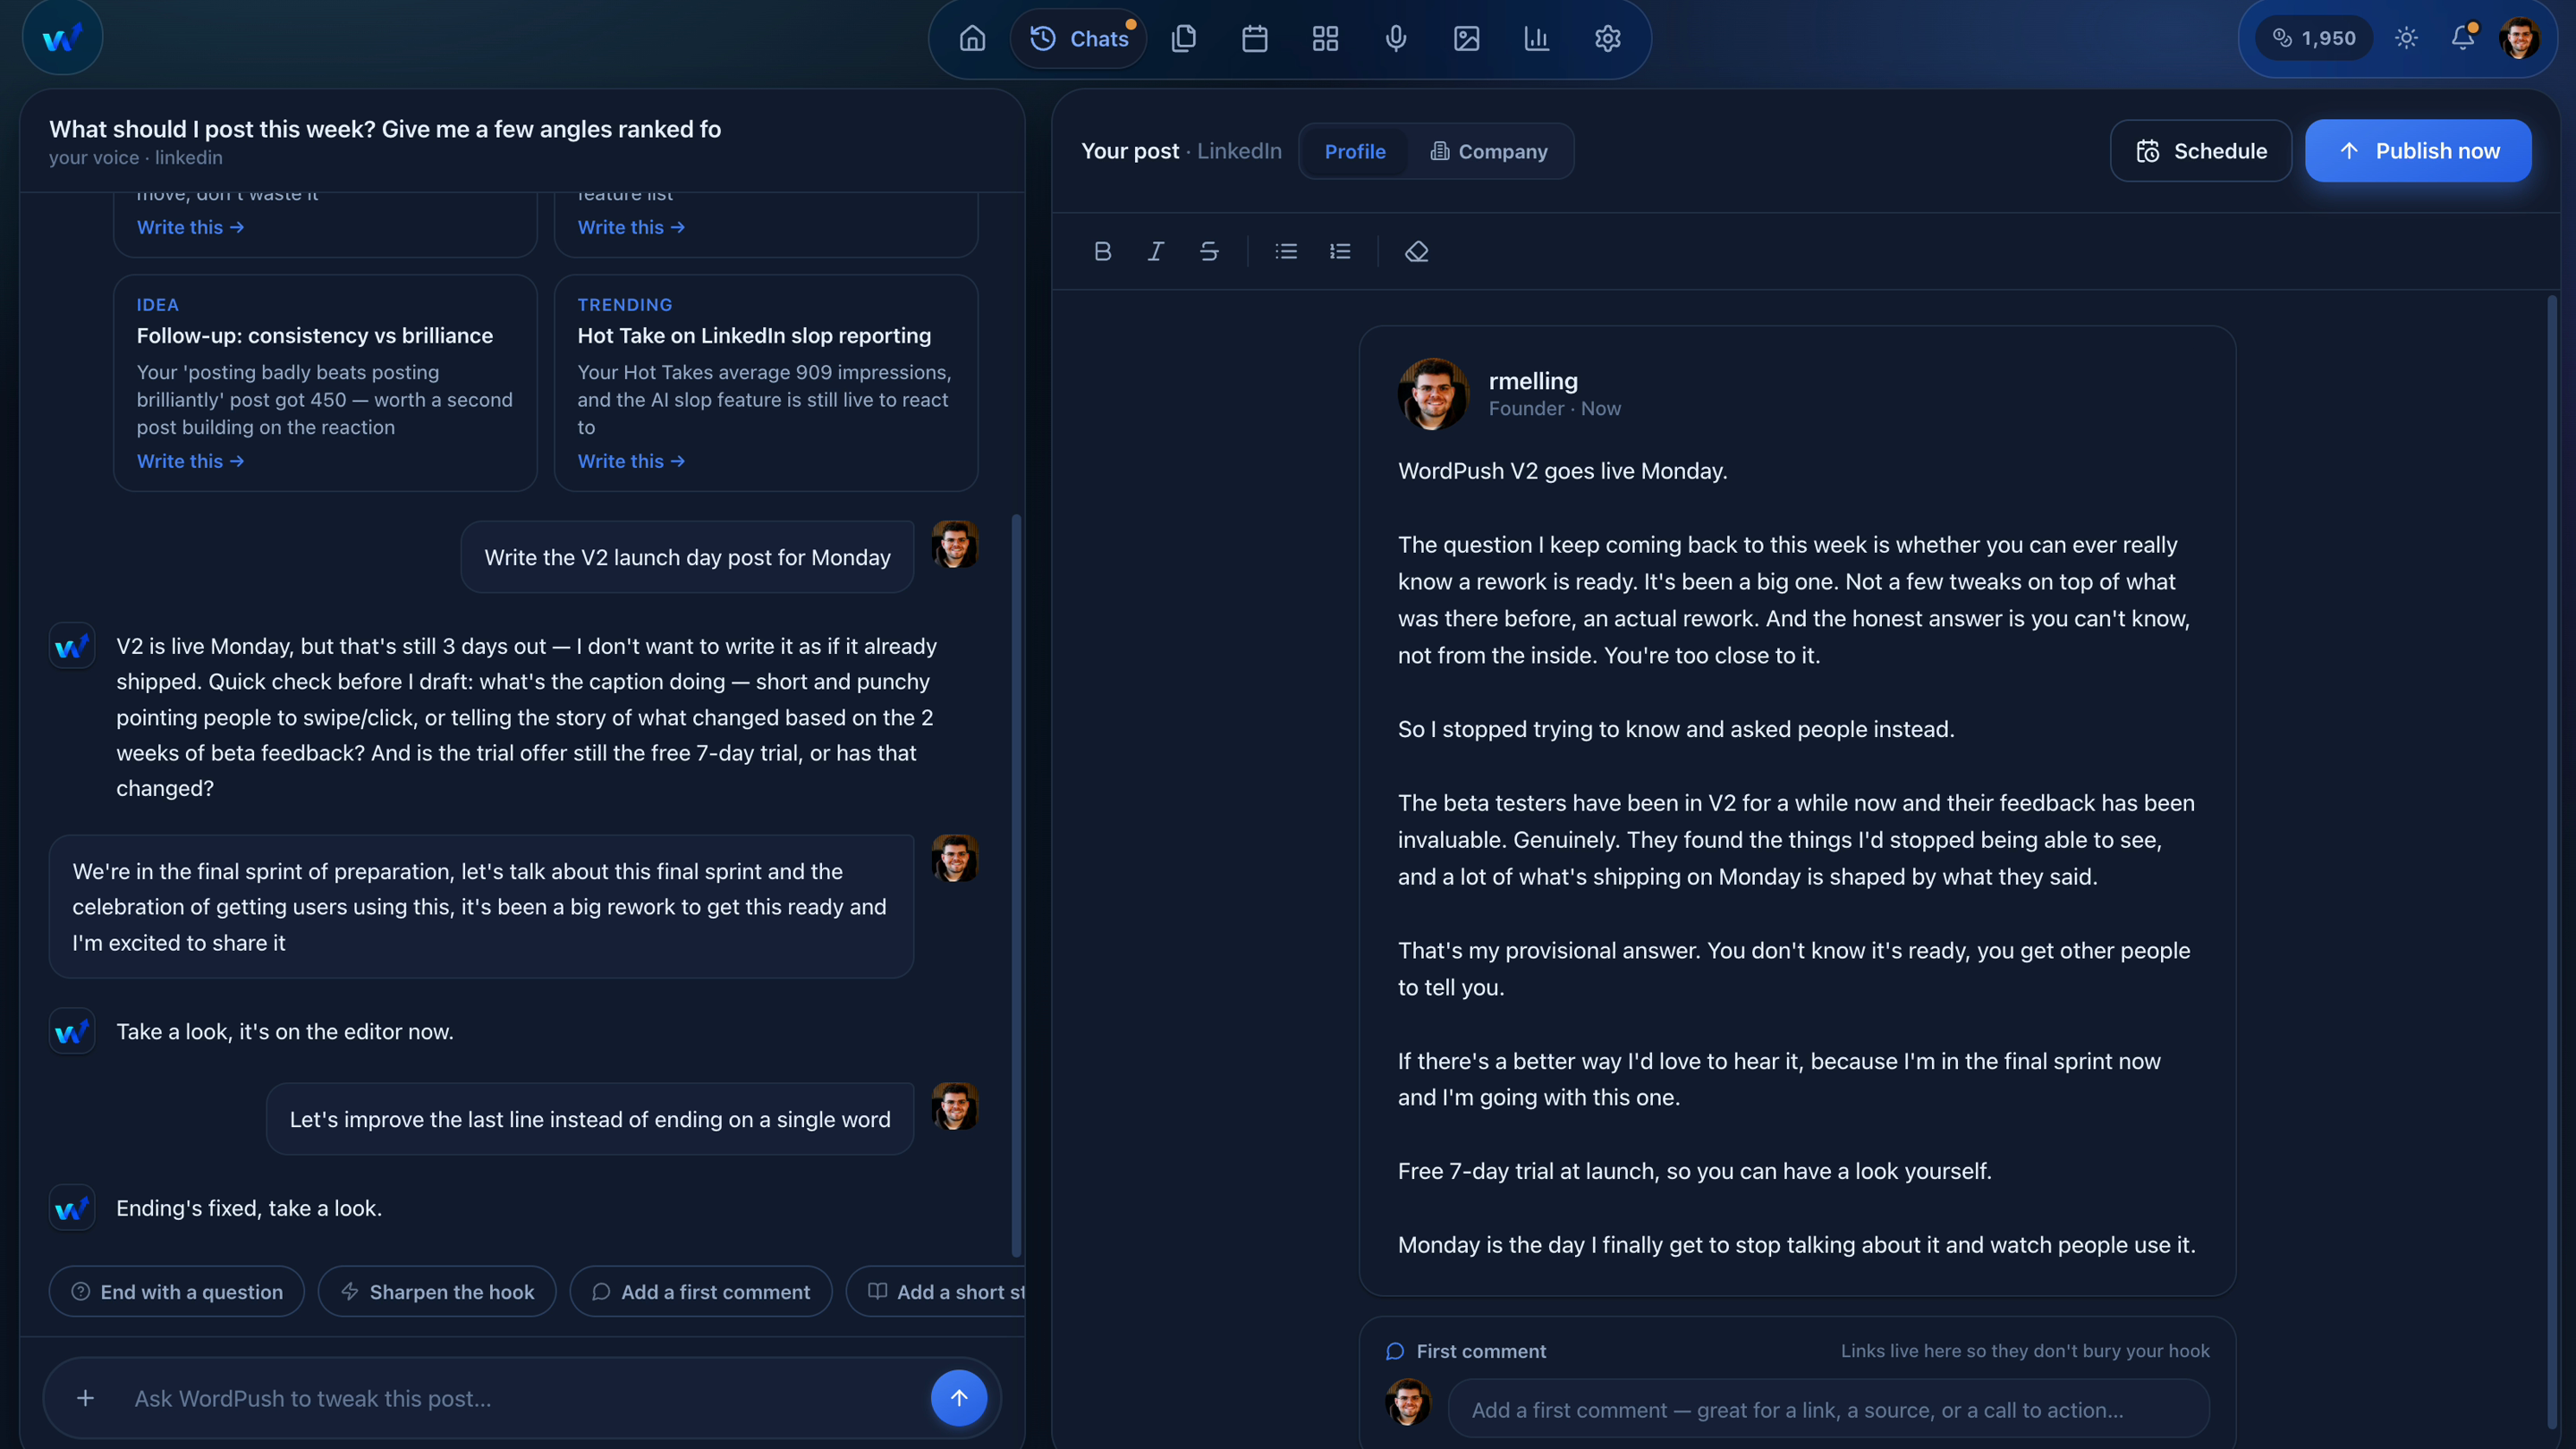Open the analytics bar chart icon
Image resolution: width=2576 pixels, height=1449 pixels.
tap(1537, 39)
